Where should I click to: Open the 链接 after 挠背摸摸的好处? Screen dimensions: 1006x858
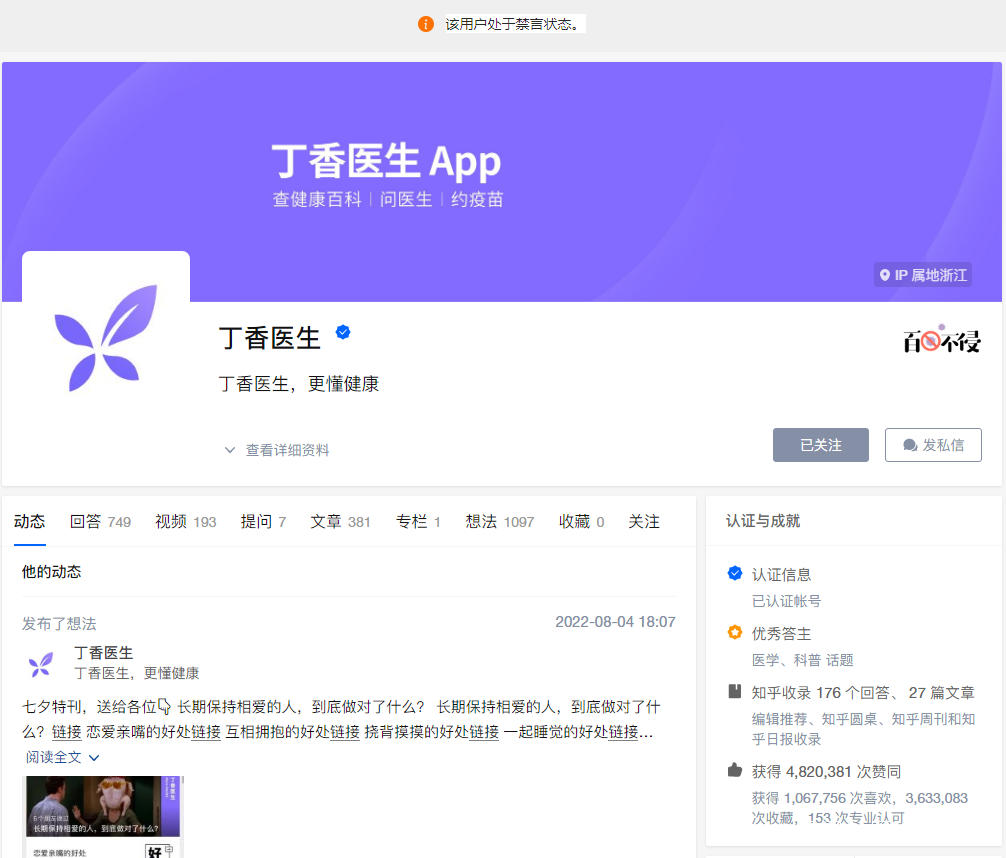click(x=484, y=732)
